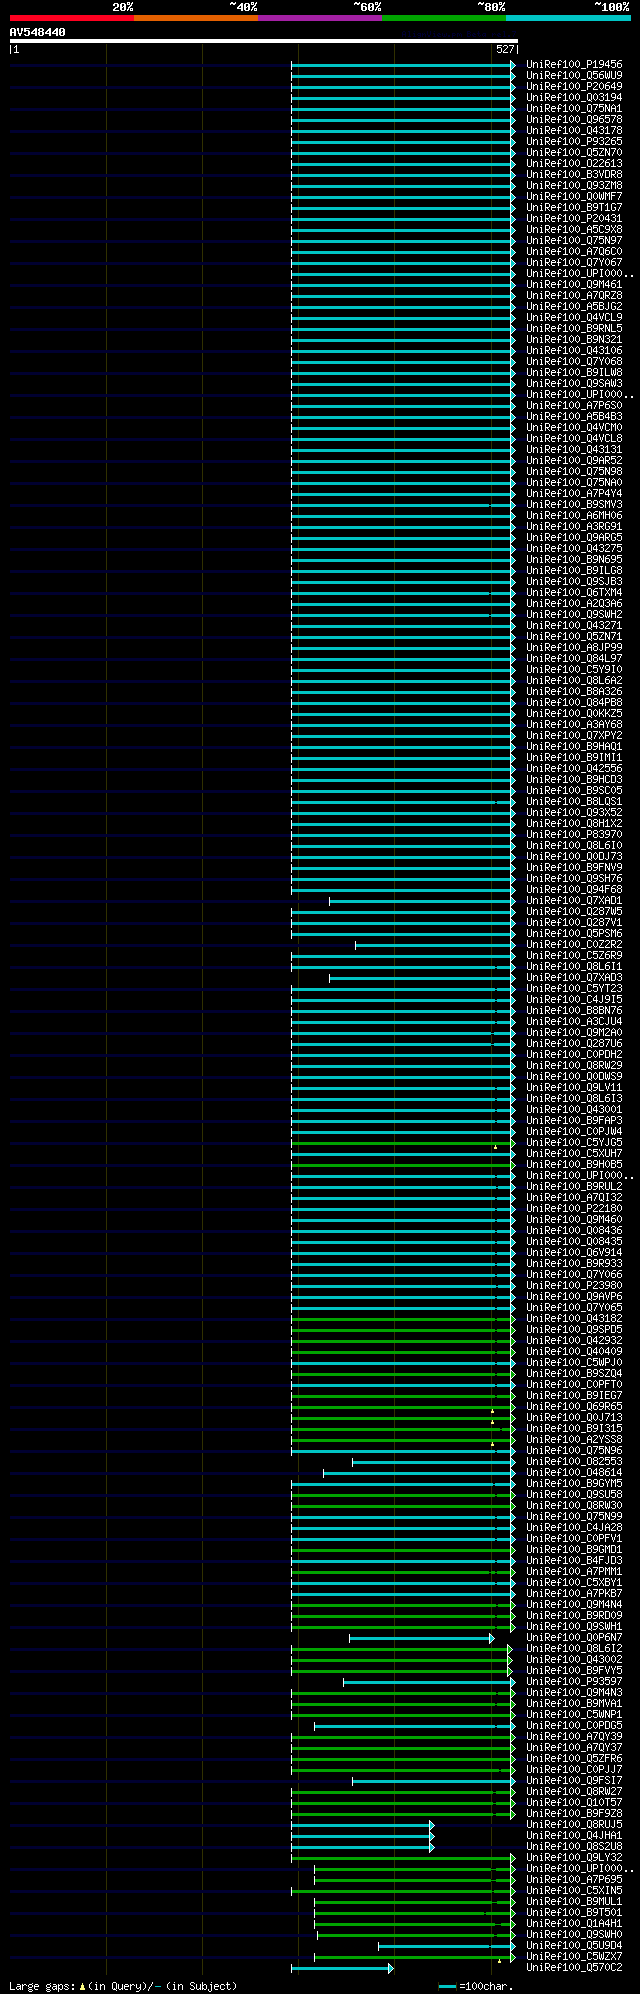Click hit UniRef100_Q9LY32
Image resolution: width=640 pixels, height=1994 pixels.
(x=574, y=1857)
